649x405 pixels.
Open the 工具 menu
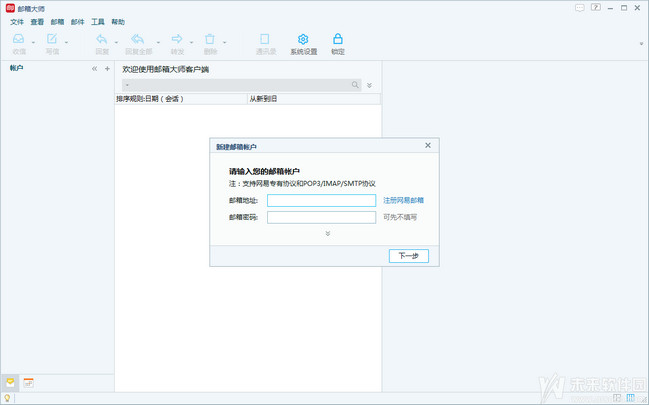[97, 21]
